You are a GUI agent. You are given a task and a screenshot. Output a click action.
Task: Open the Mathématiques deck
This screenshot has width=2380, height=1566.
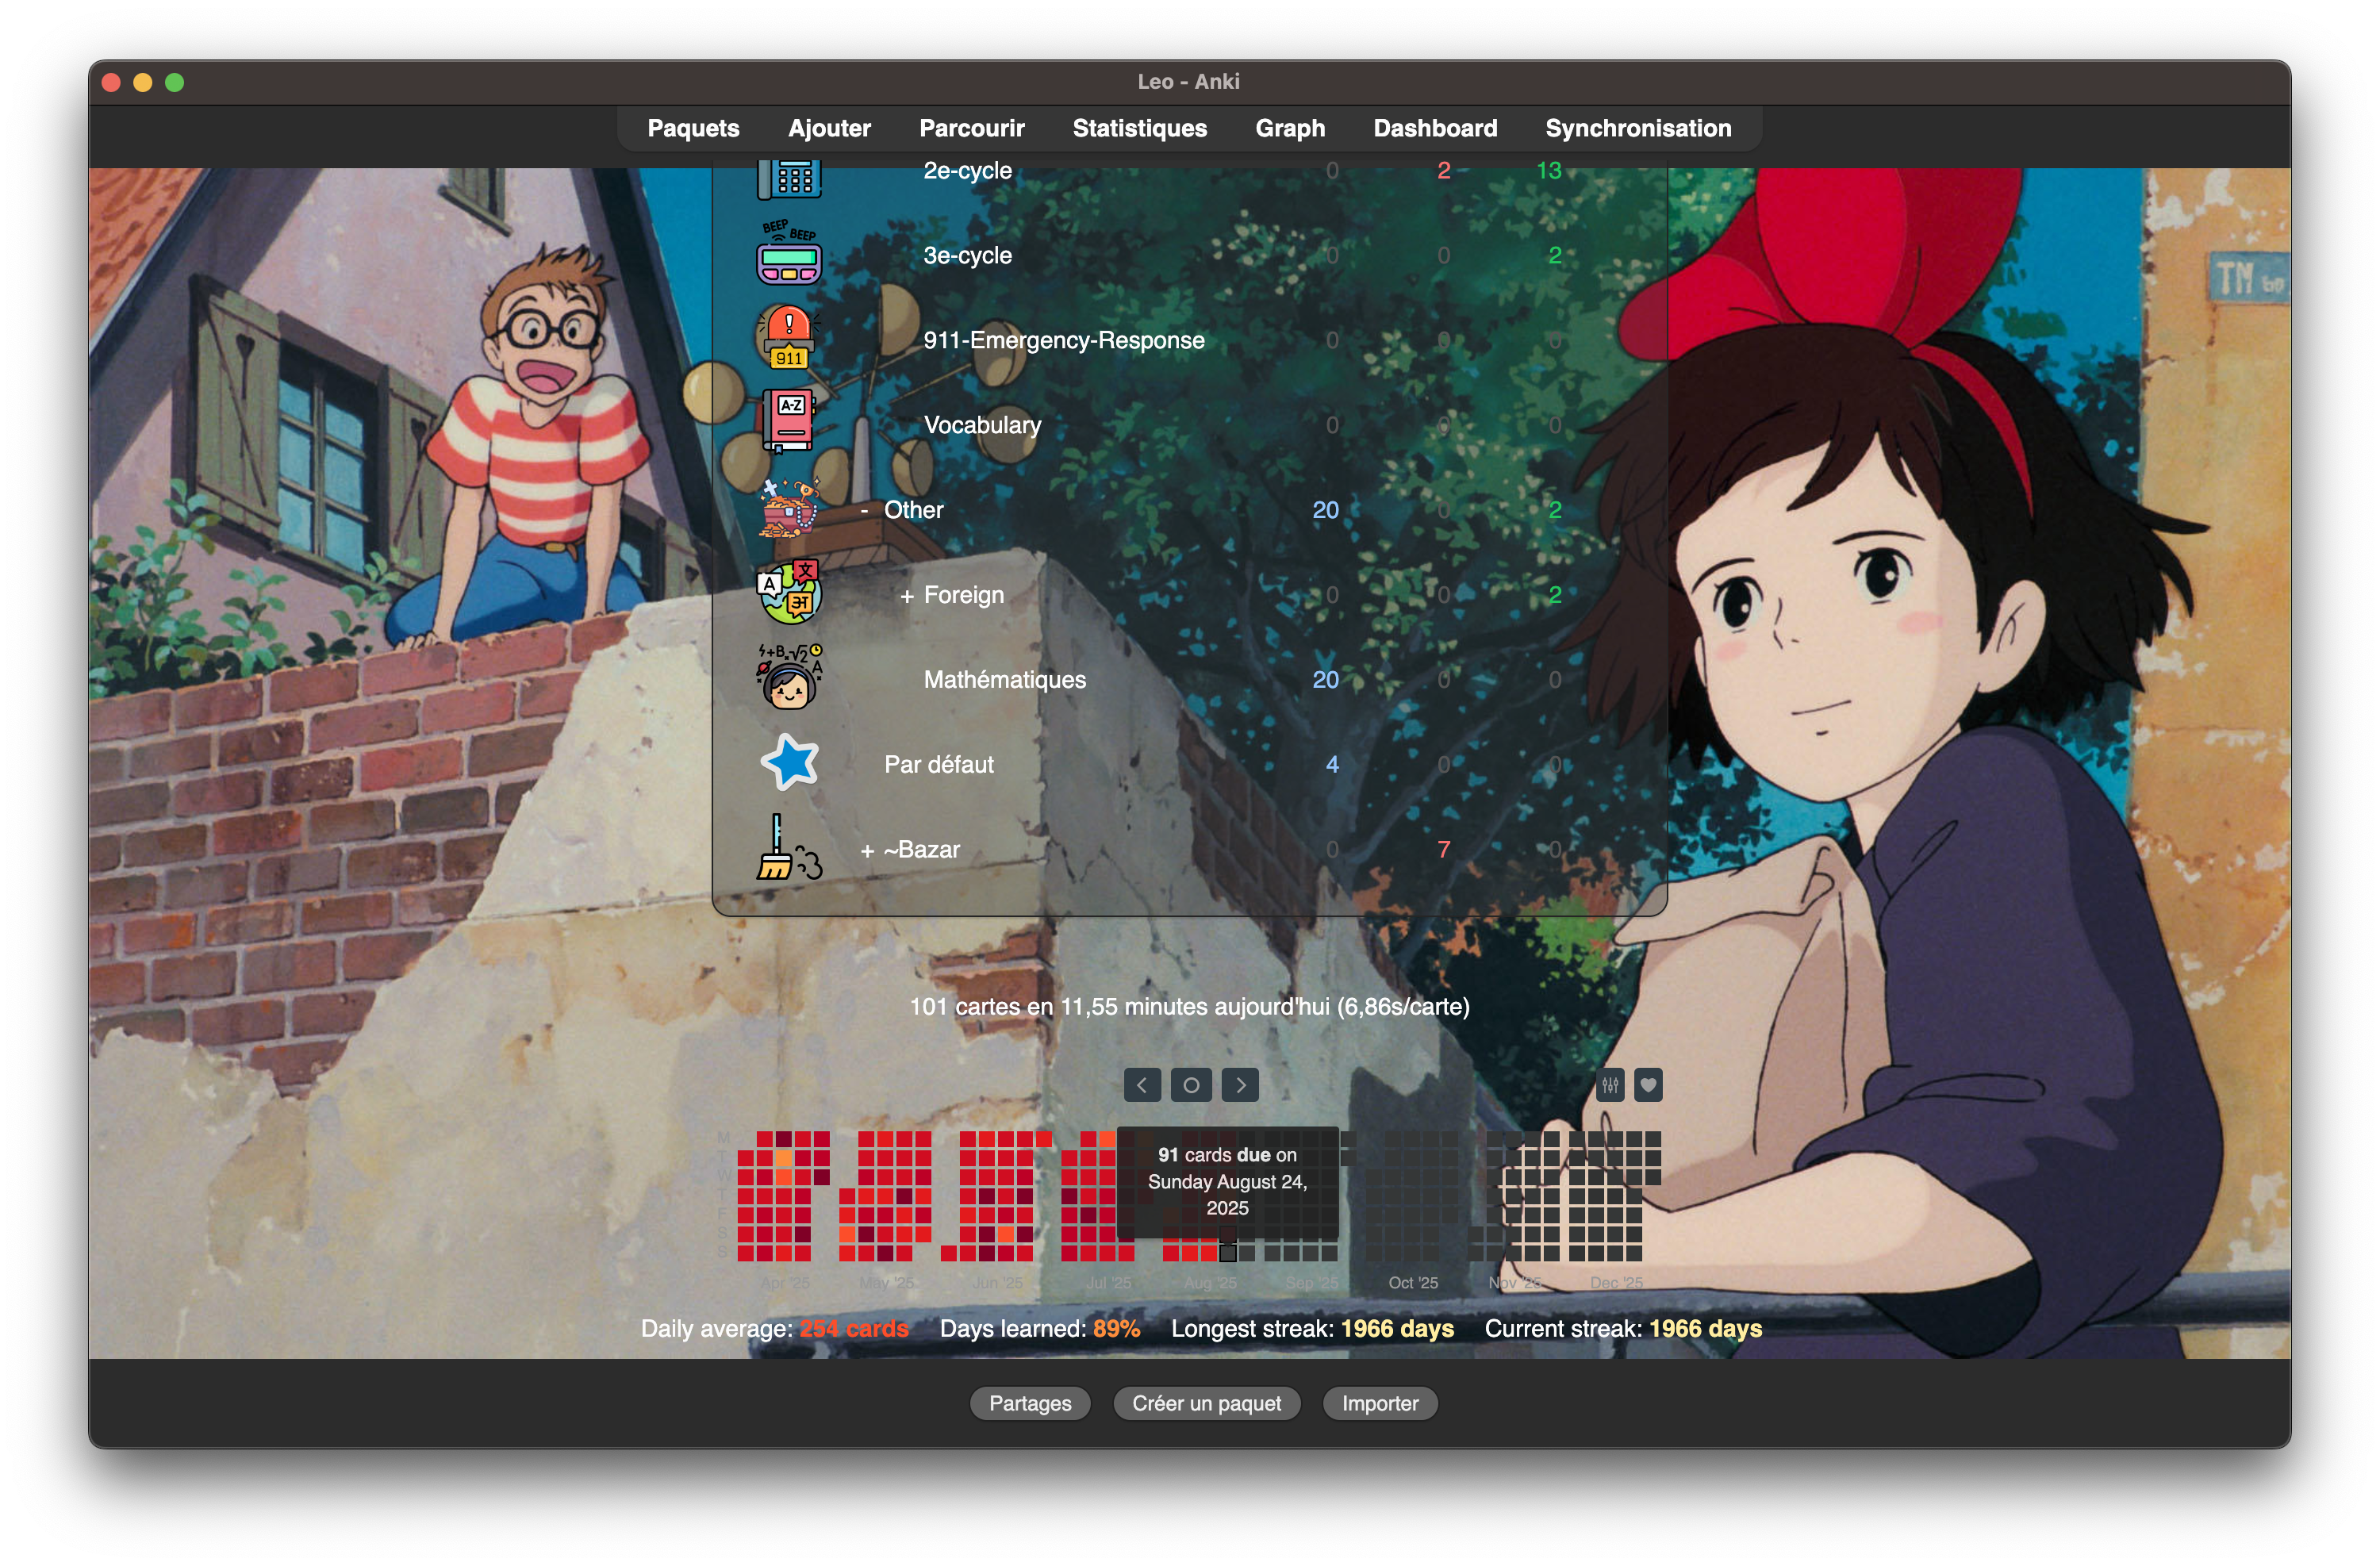1004,680
